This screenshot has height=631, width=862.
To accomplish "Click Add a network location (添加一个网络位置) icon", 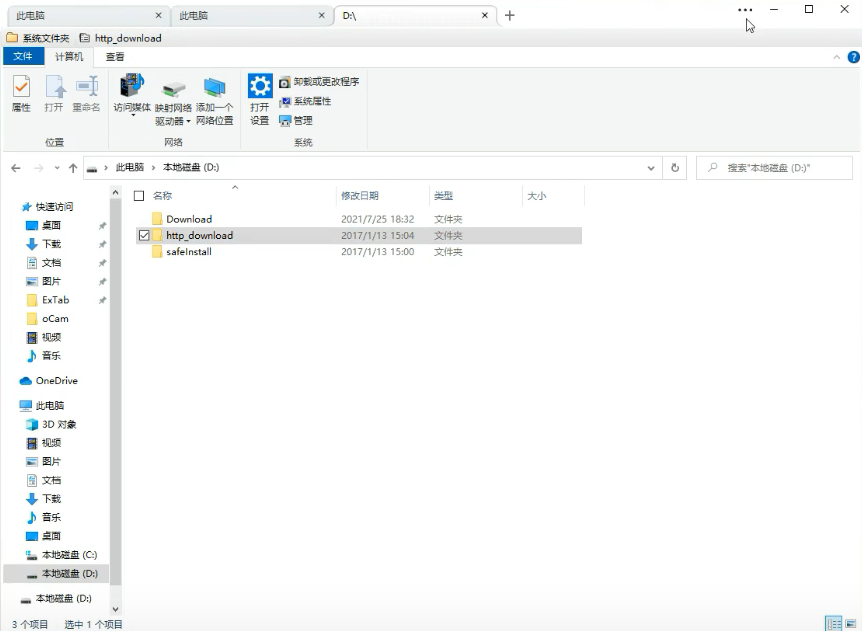I will 214,101.
